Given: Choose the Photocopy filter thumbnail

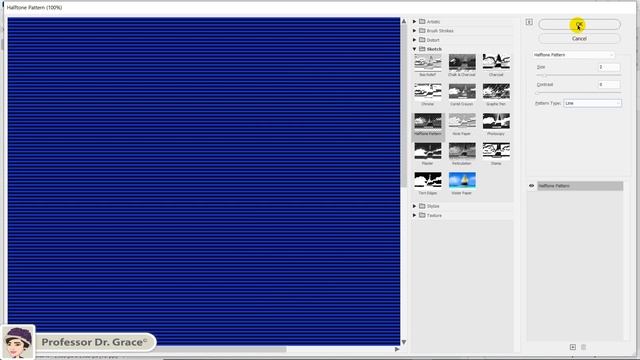Looking at the screenshot, I should coord(496,121).
